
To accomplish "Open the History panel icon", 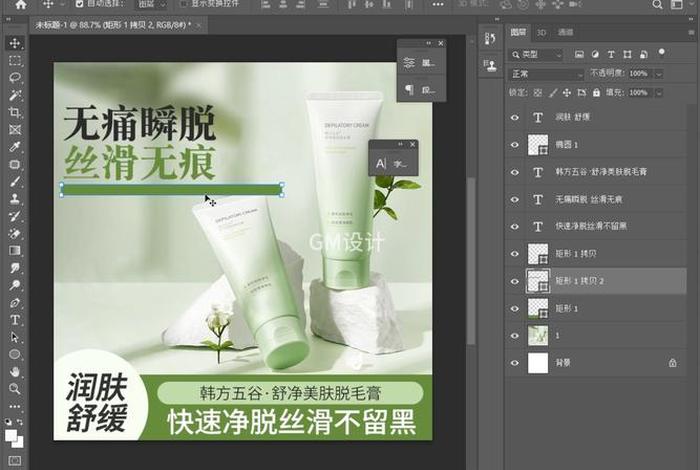I will 490,39.
